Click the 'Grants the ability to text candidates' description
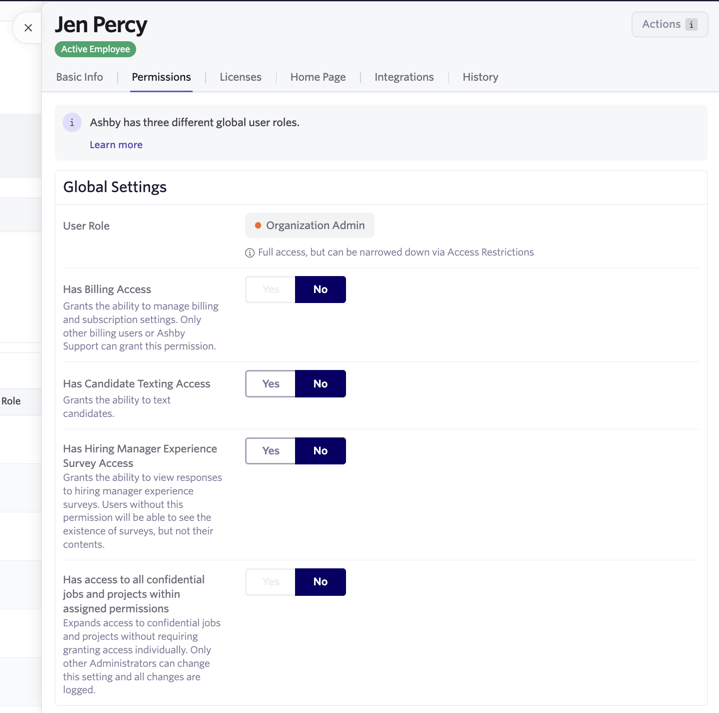Image resolution: width=719 pixels, height=713 pixels. coord(116,407)
